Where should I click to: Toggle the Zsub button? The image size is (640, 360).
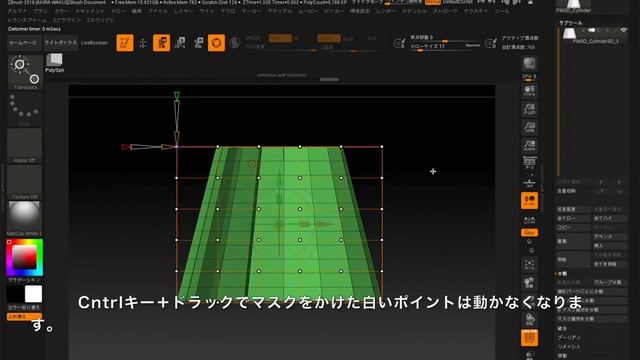pos(348,38)
